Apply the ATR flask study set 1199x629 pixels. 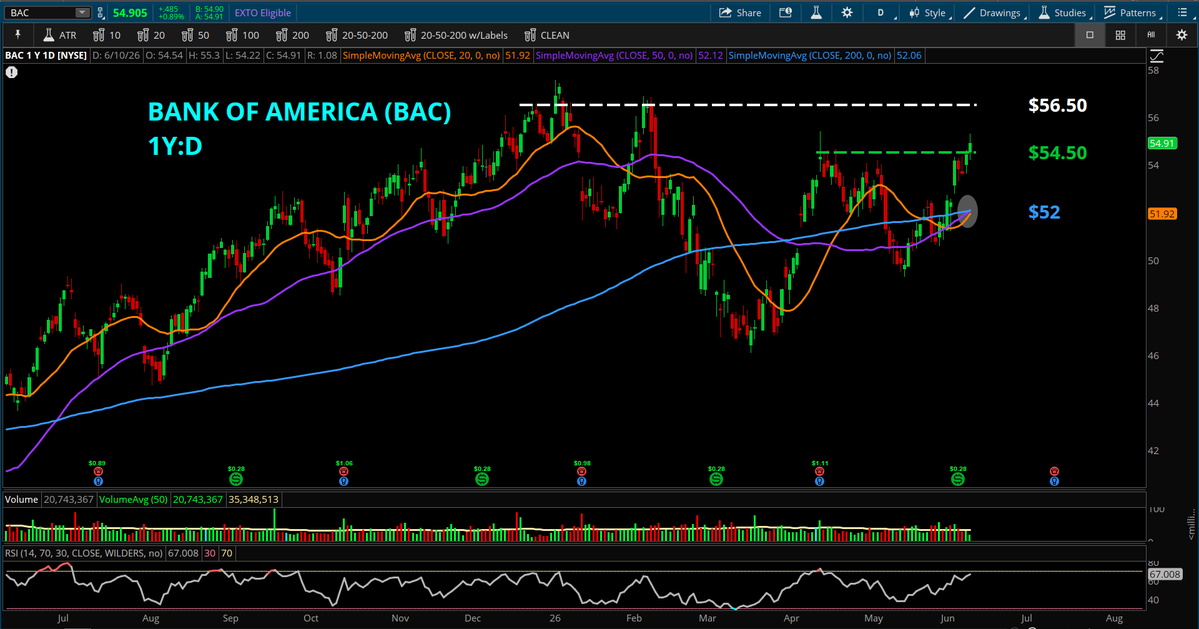click(x=60, y=35)
